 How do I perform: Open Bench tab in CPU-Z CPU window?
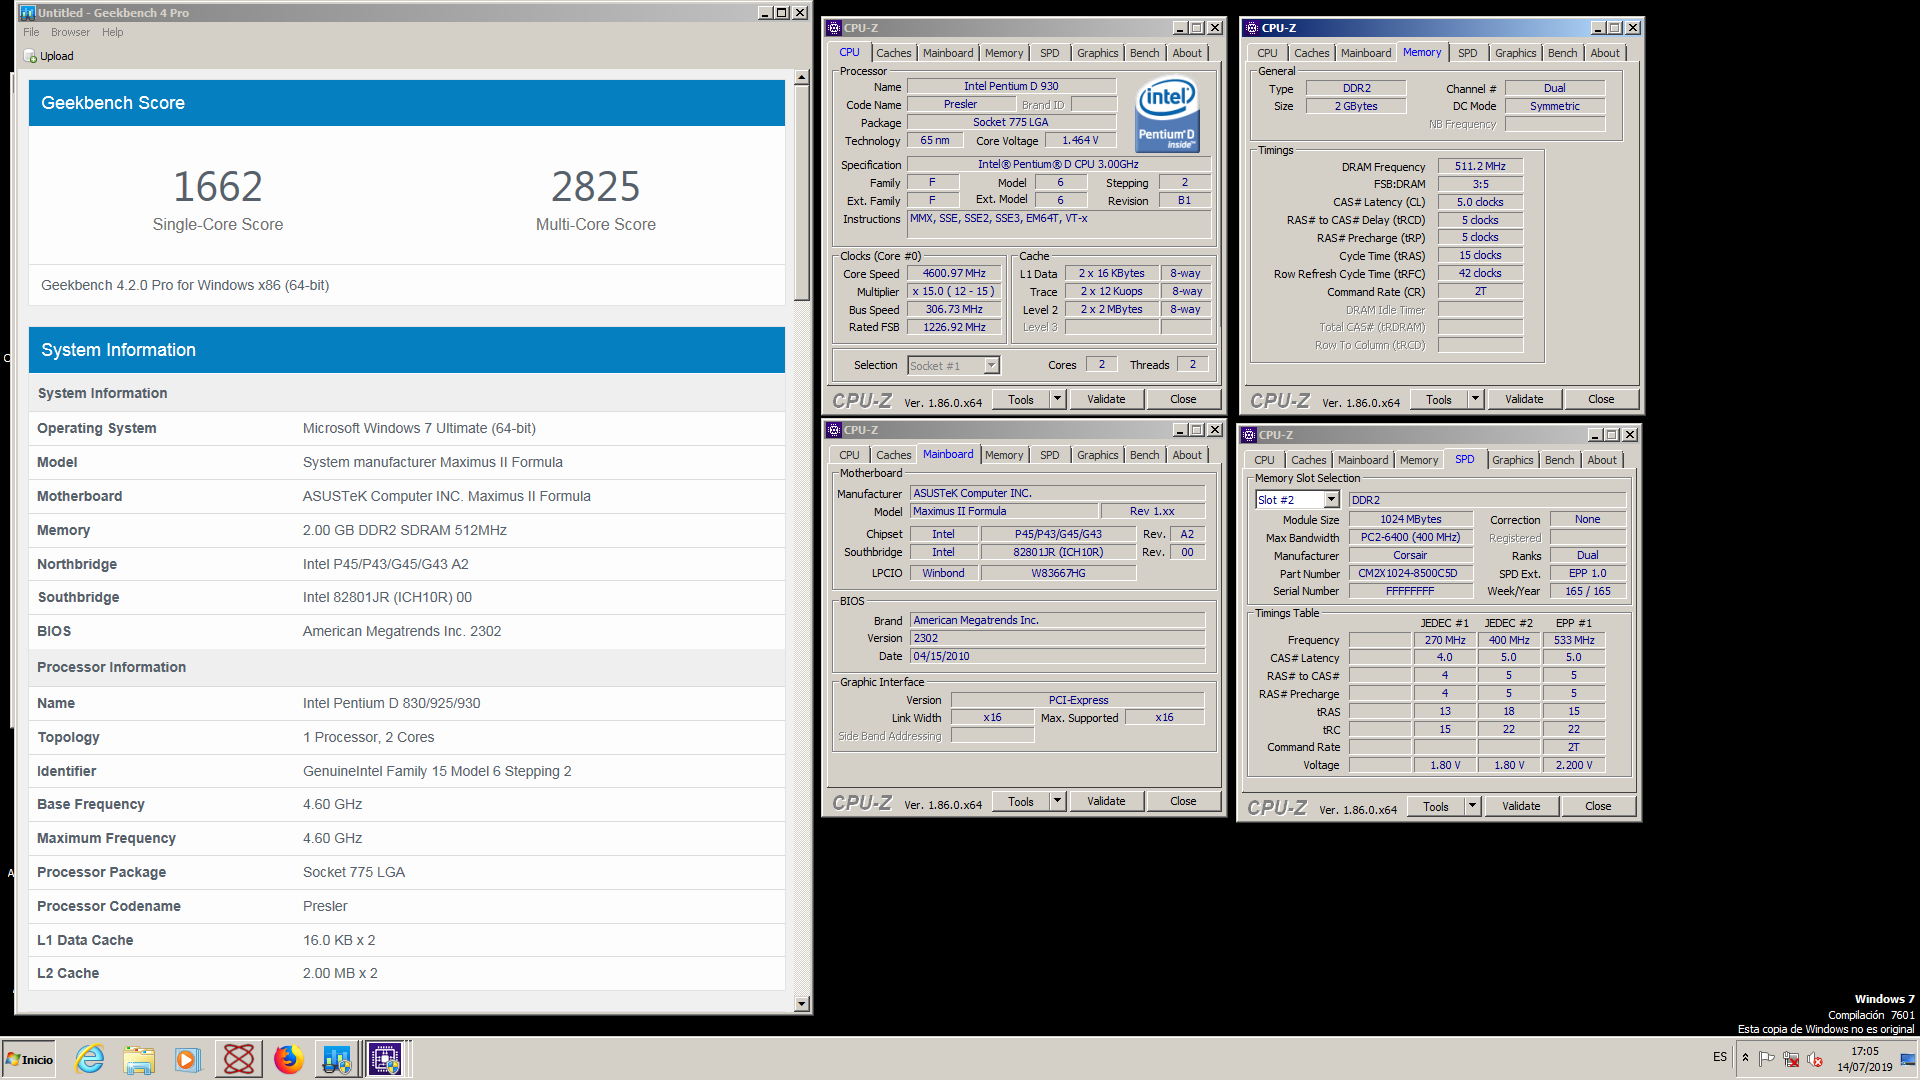point(1144,53)
